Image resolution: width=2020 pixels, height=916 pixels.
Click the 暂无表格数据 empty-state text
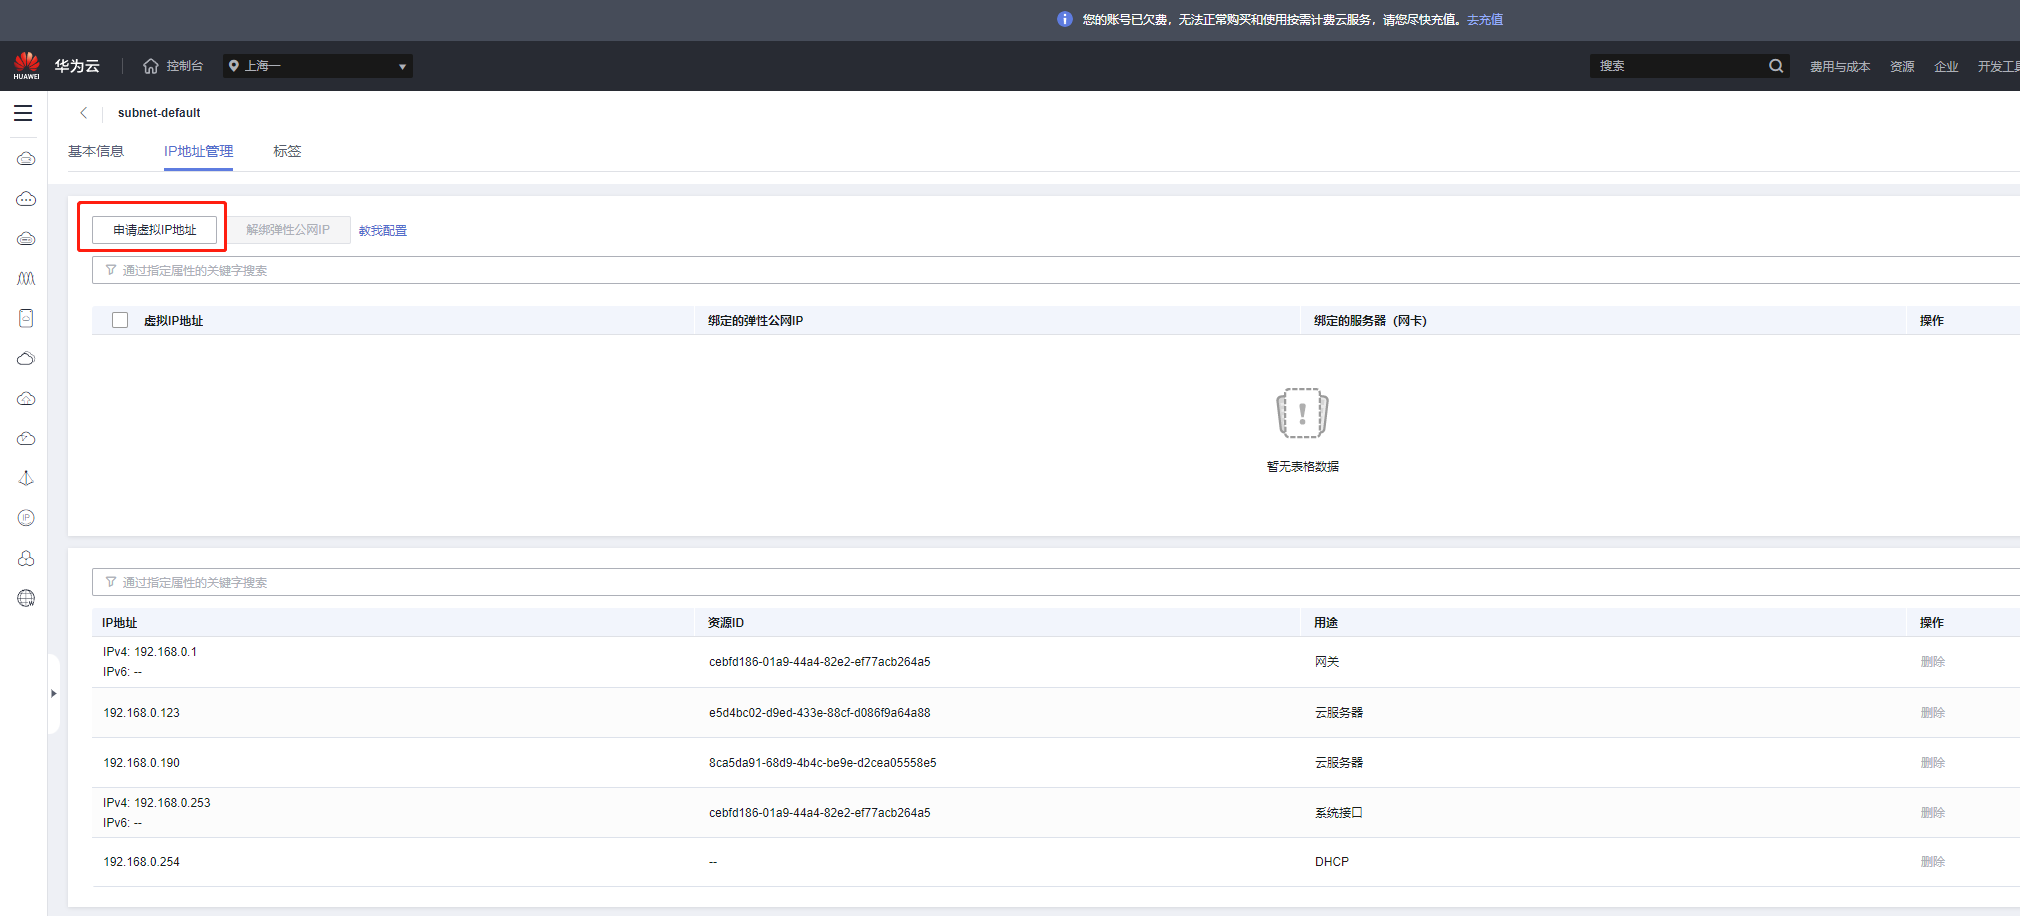(1303, 467)
